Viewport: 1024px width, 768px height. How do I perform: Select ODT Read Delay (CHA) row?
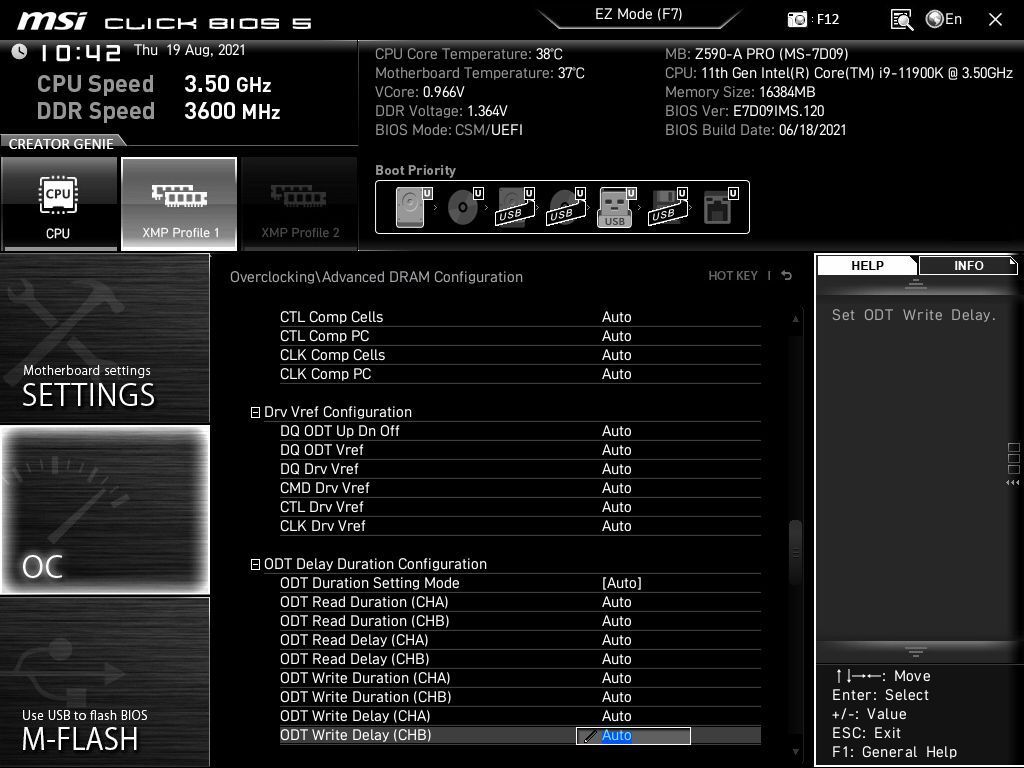tap(520, 640)
